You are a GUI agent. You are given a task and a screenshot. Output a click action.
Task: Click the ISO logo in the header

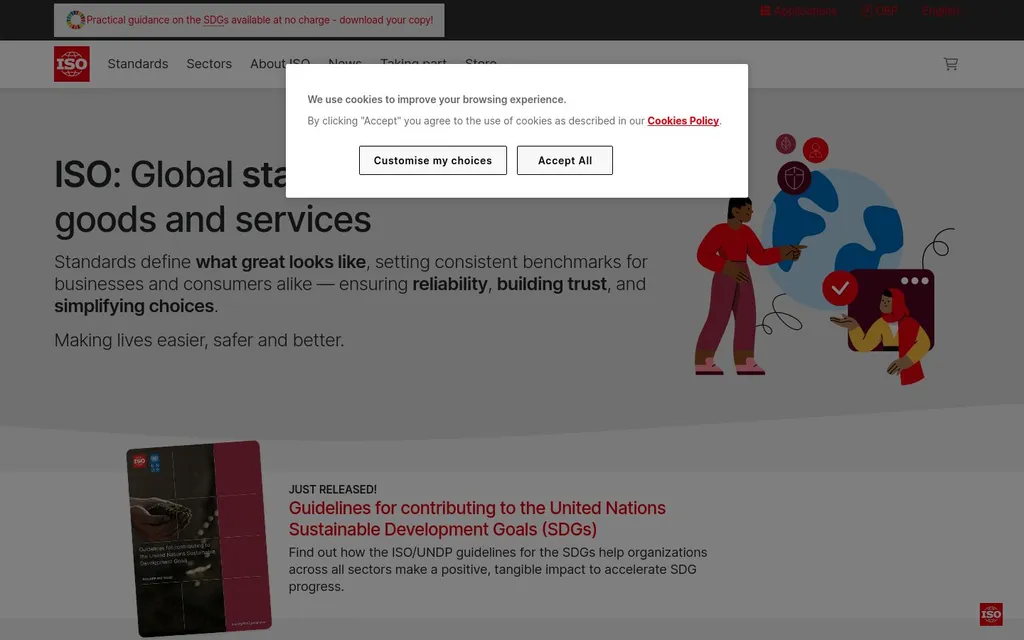click(72, 64)
